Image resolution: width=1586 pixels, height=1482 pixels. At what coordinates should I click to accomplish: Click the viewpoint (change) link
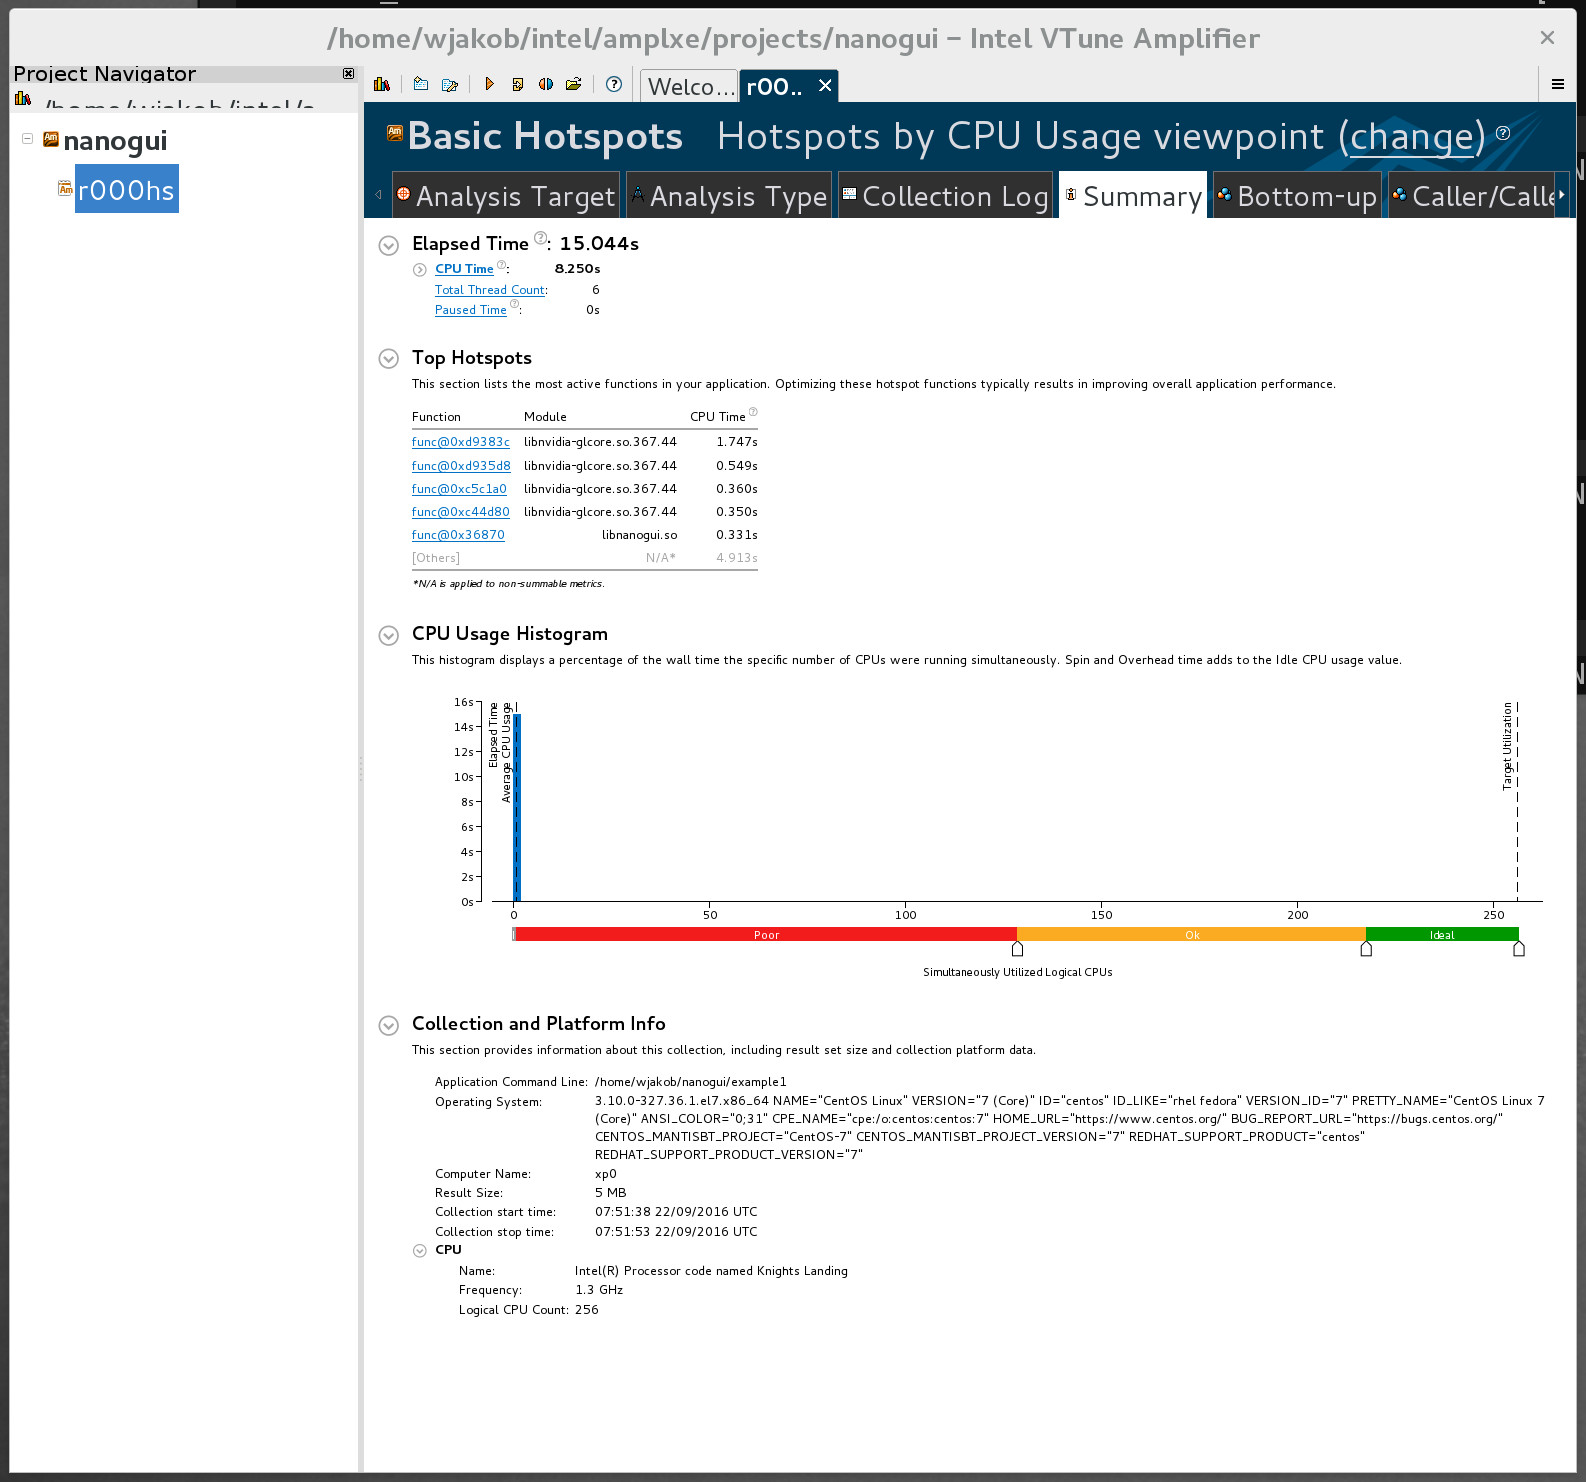[x=1412, y=137]
